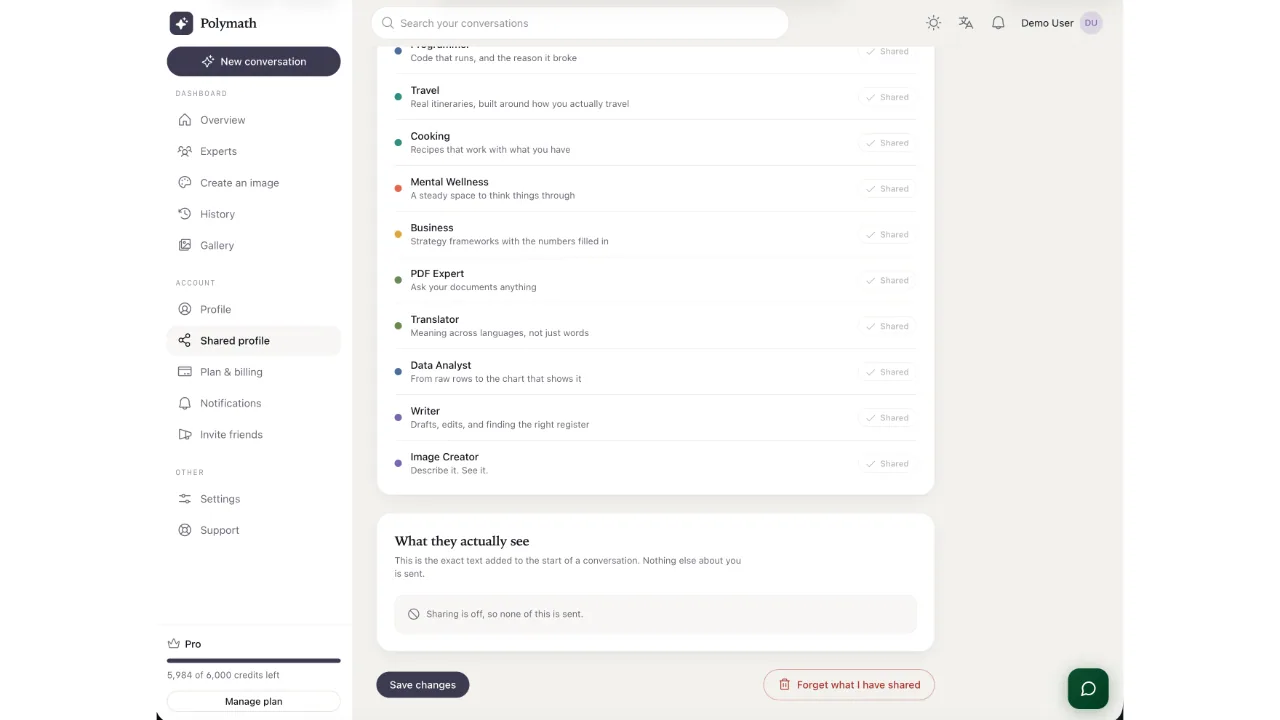Click the Search your conversations field
The width and height of the screenshot is (1280, 720).
pos(580,23)
